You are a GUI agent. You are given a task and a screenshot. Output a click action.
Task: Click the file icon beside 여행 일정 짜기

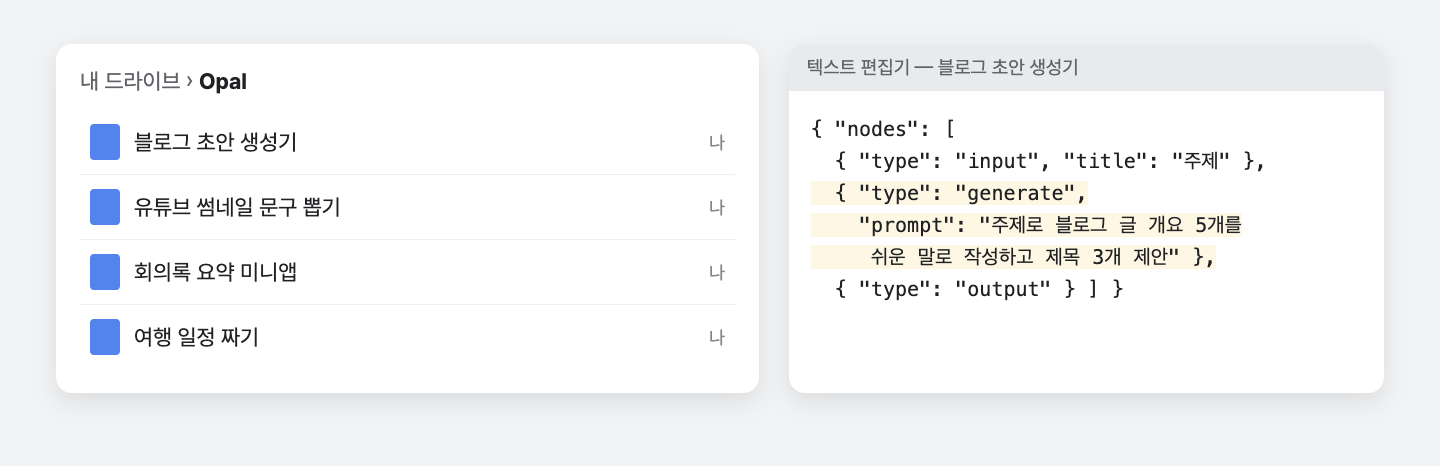point(105,337)
